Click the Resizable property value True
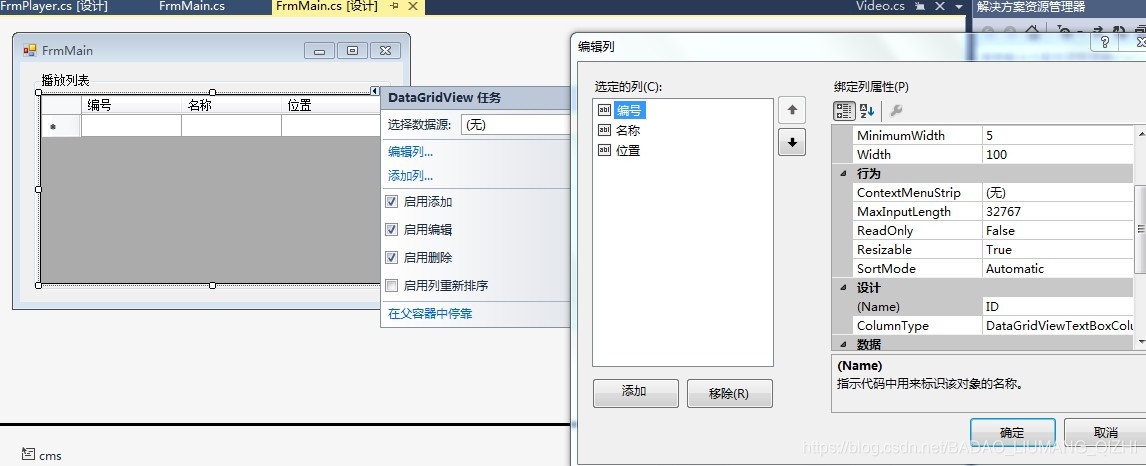Image resolution: width=1146 pixels, height=466 pixels. [1058, 250]
